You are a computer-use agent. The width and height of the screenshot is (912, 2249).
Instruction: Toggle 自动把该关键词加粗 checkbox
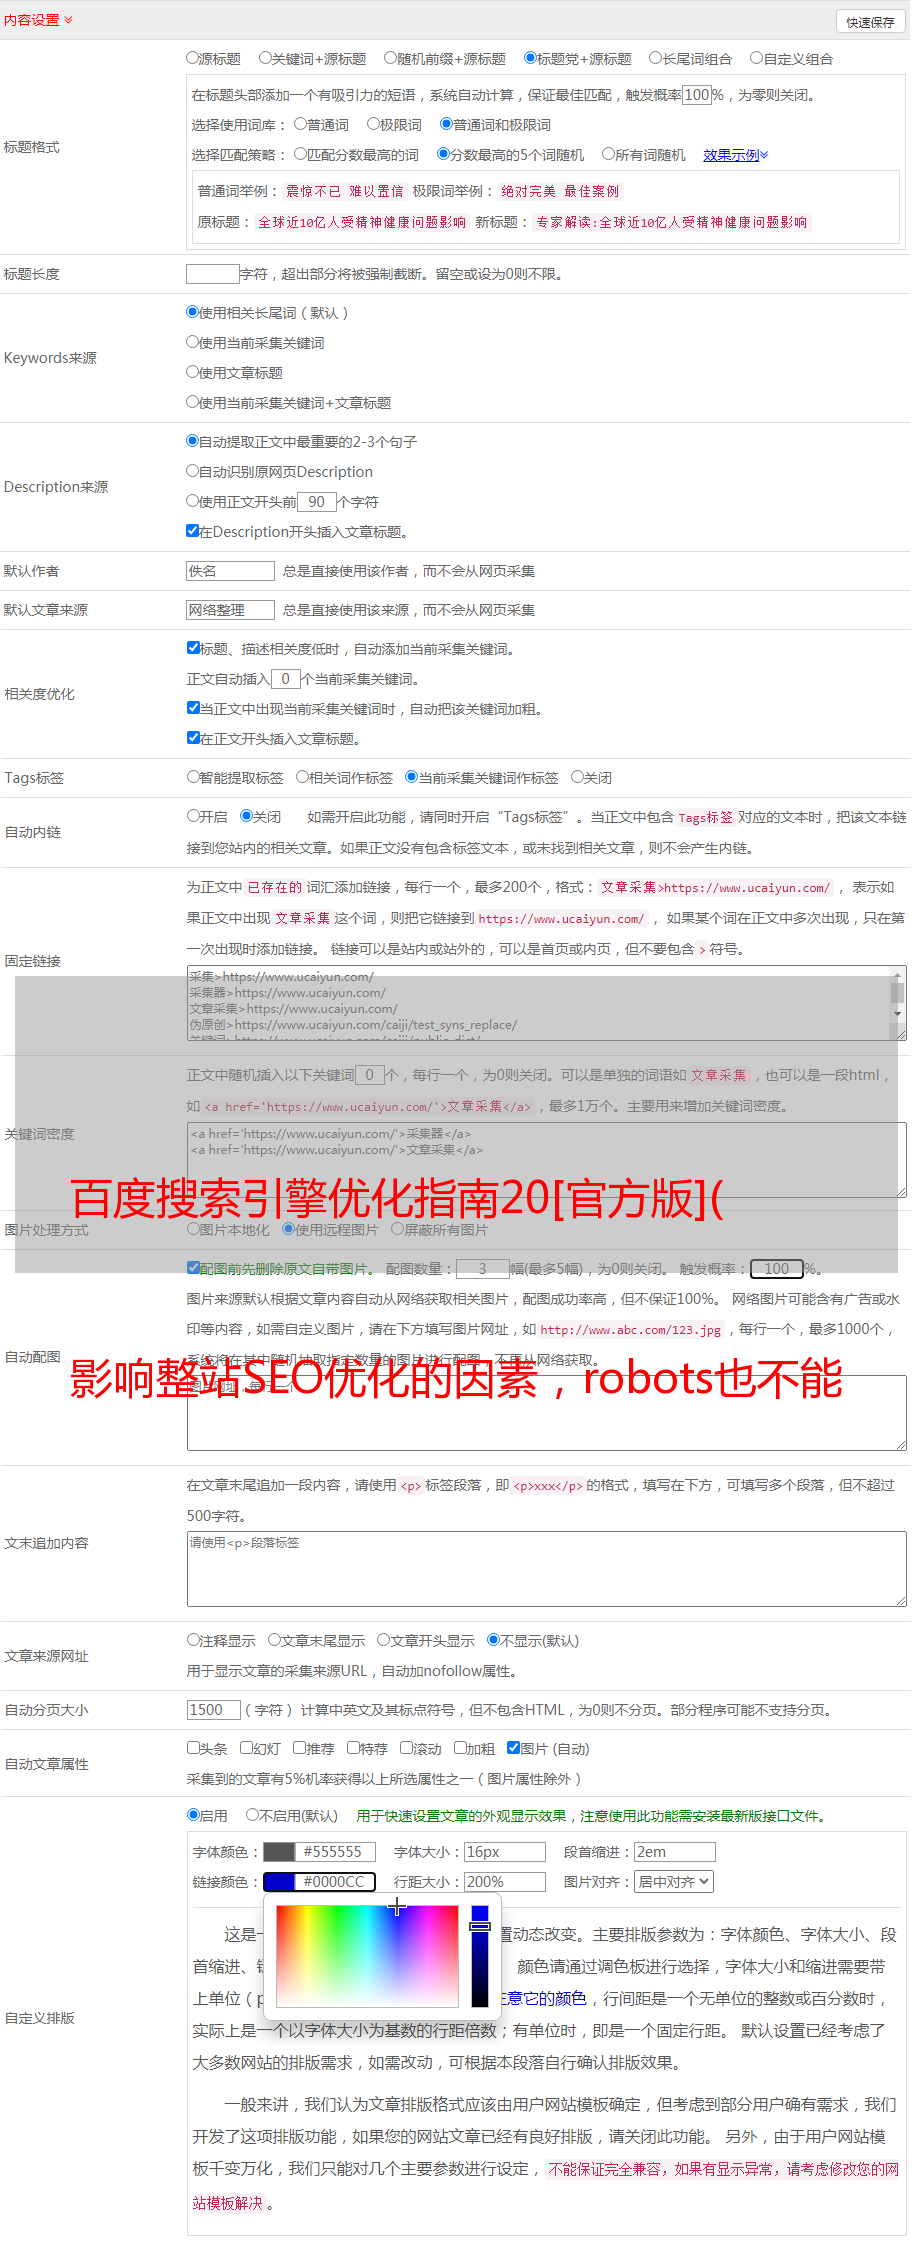194,708
